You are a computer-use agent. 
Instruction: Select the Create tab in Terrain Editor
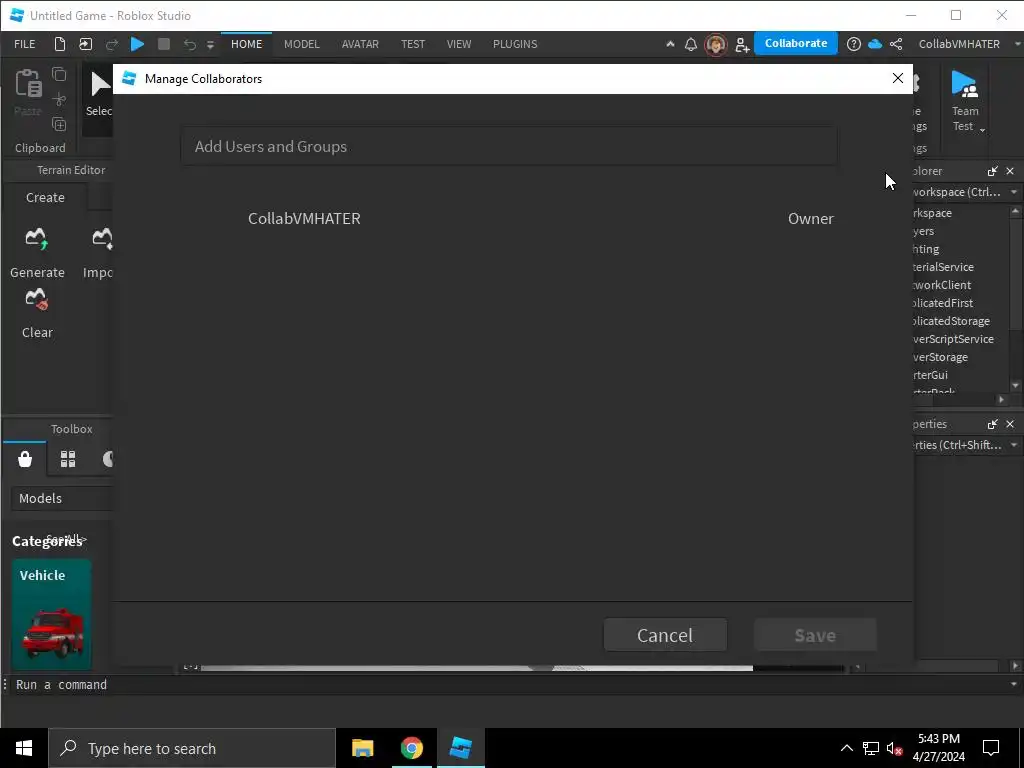click(x=45, y=197)
